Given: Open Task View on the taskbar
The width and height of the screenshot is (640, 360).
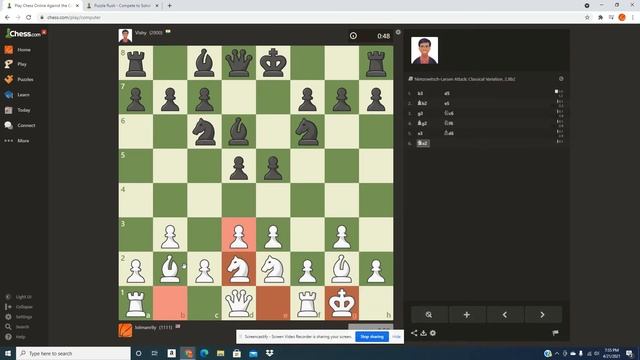Looking at the screenshot, I should pyautogui.click(x=155, y=353).
